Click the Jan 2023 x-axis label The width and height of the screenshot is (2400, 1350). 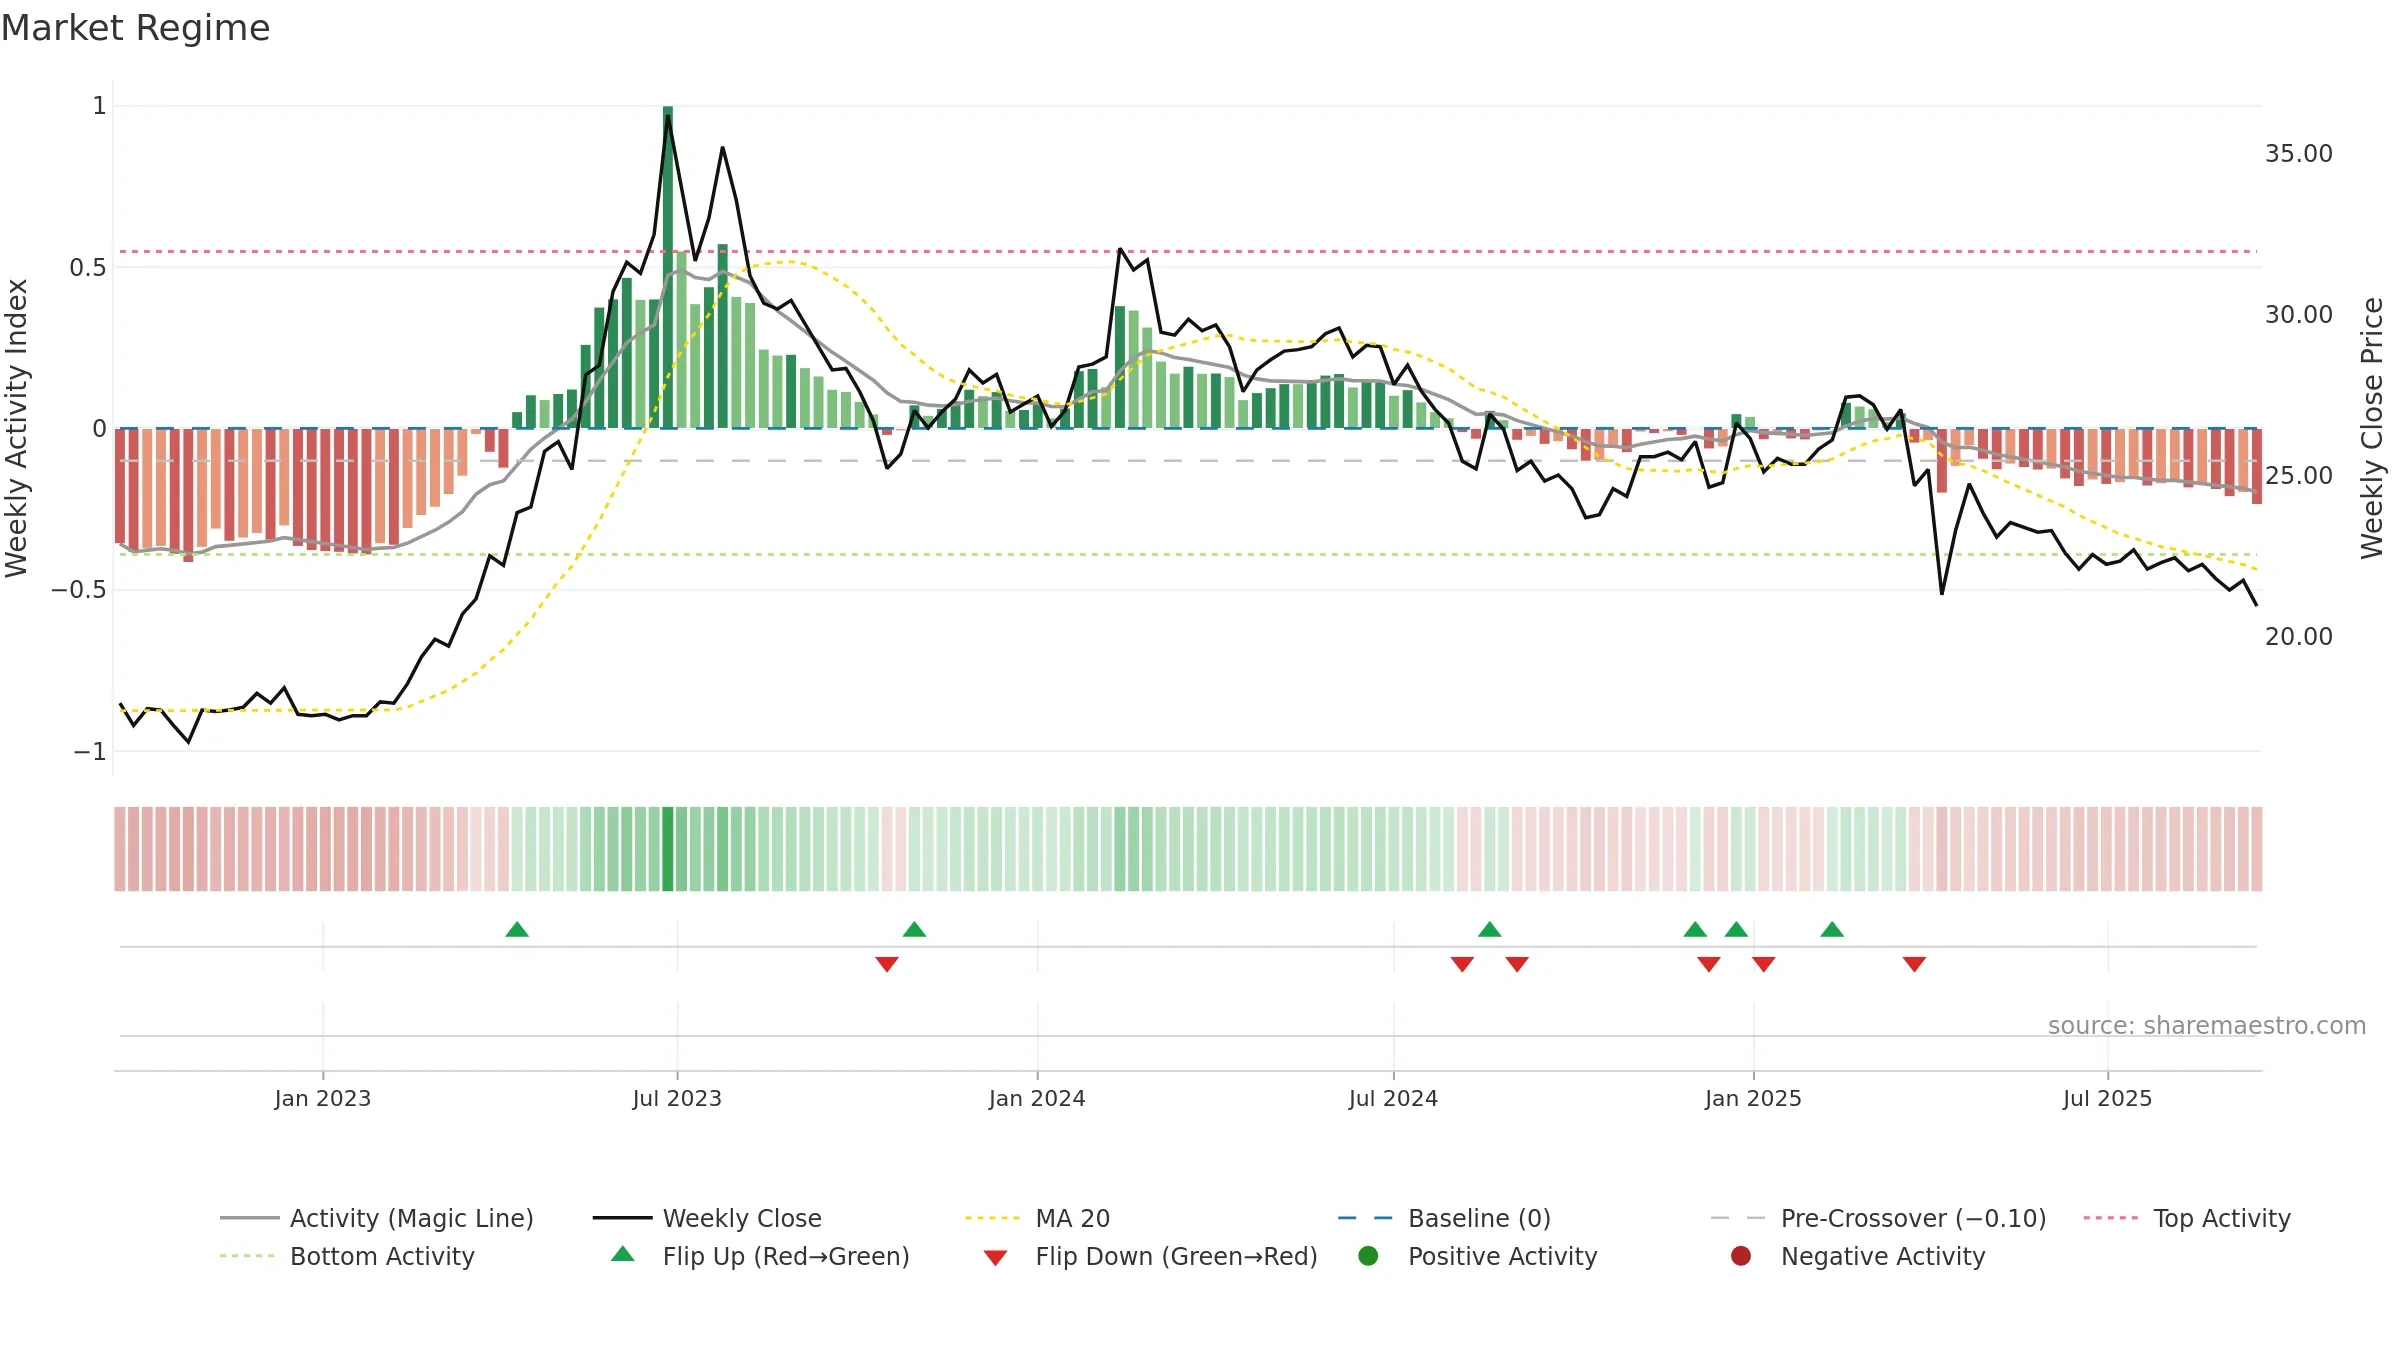tap(323, 1098)
